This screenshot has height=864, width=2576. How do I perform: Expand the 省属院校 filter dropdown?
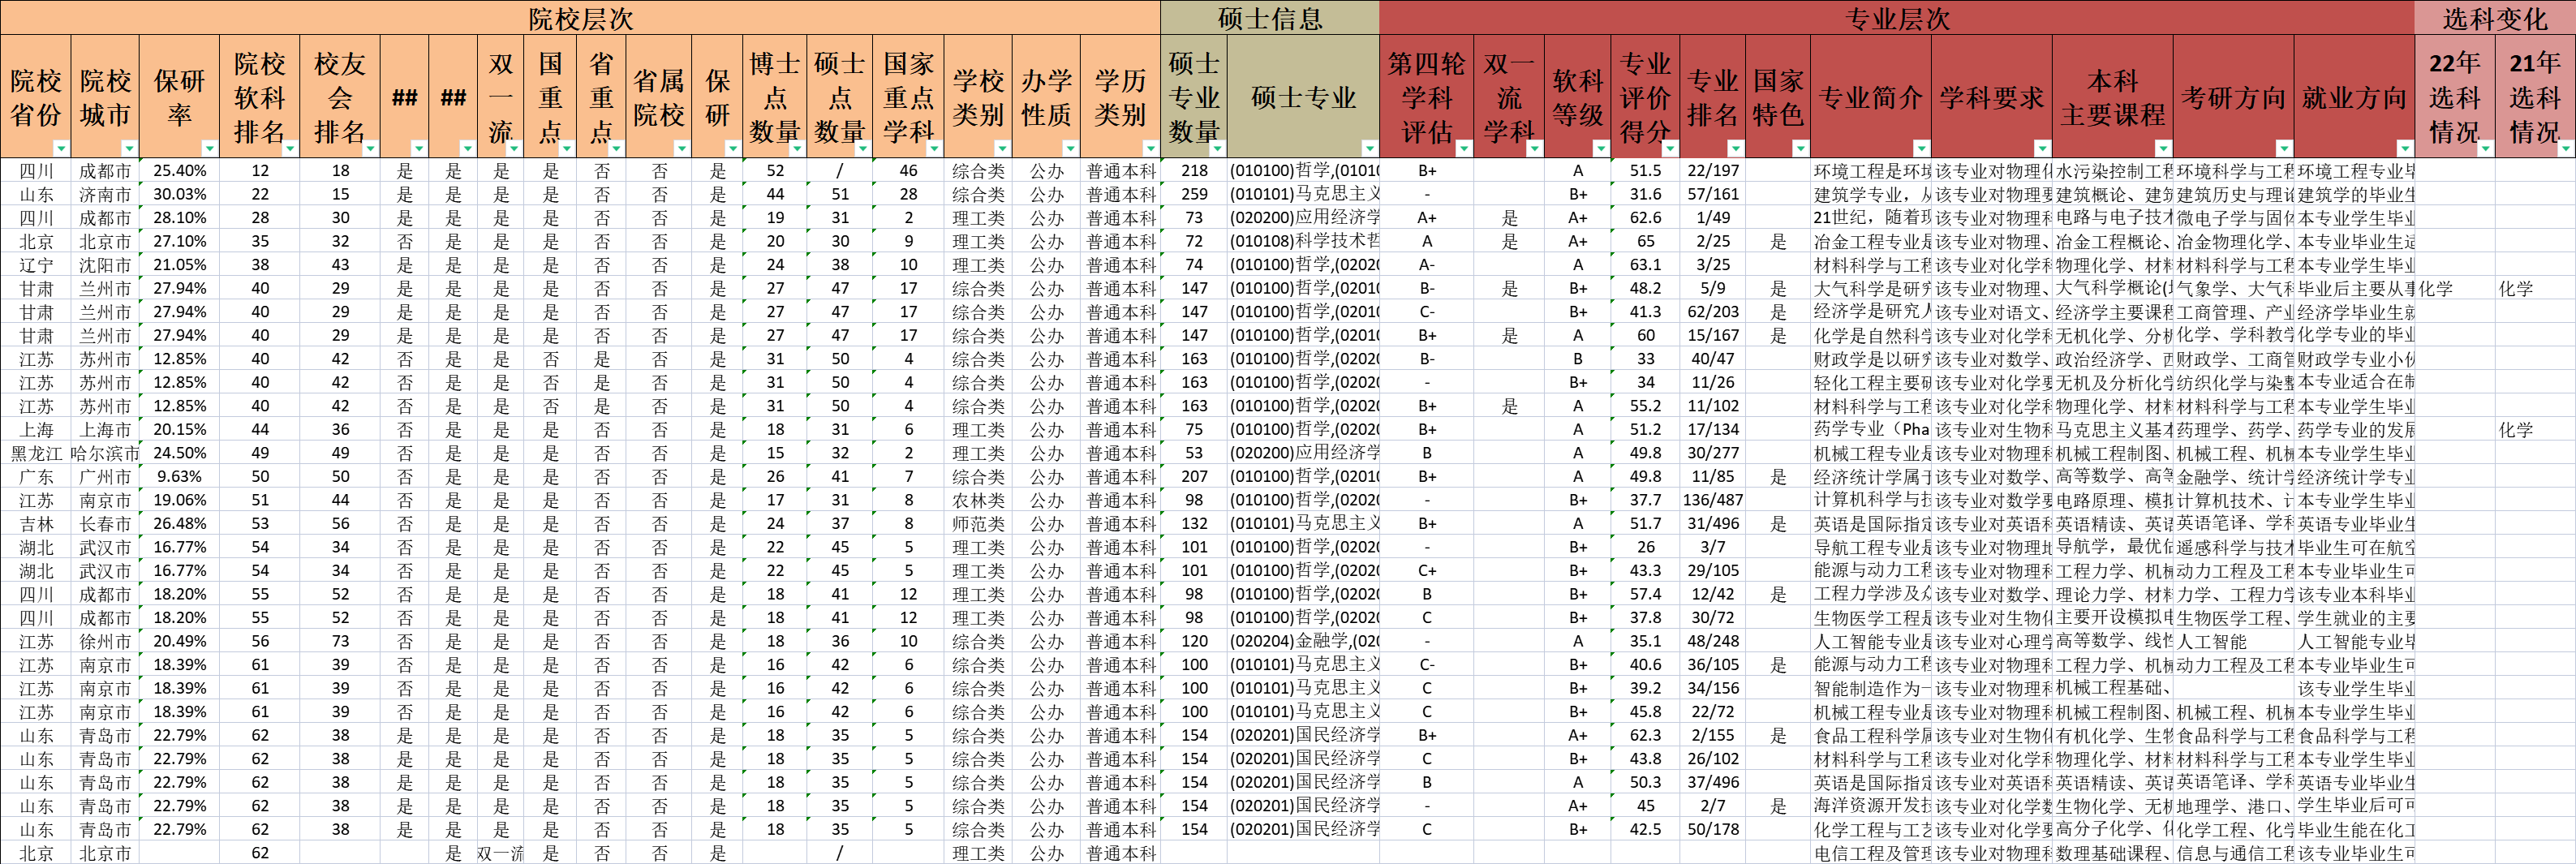(x=682, y=148)
